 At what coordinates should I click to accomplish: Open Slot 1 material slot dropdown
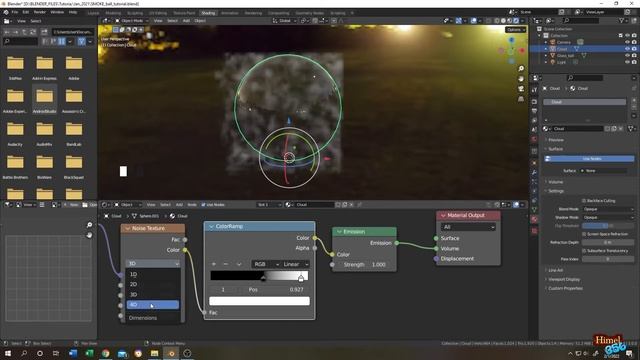269,204
